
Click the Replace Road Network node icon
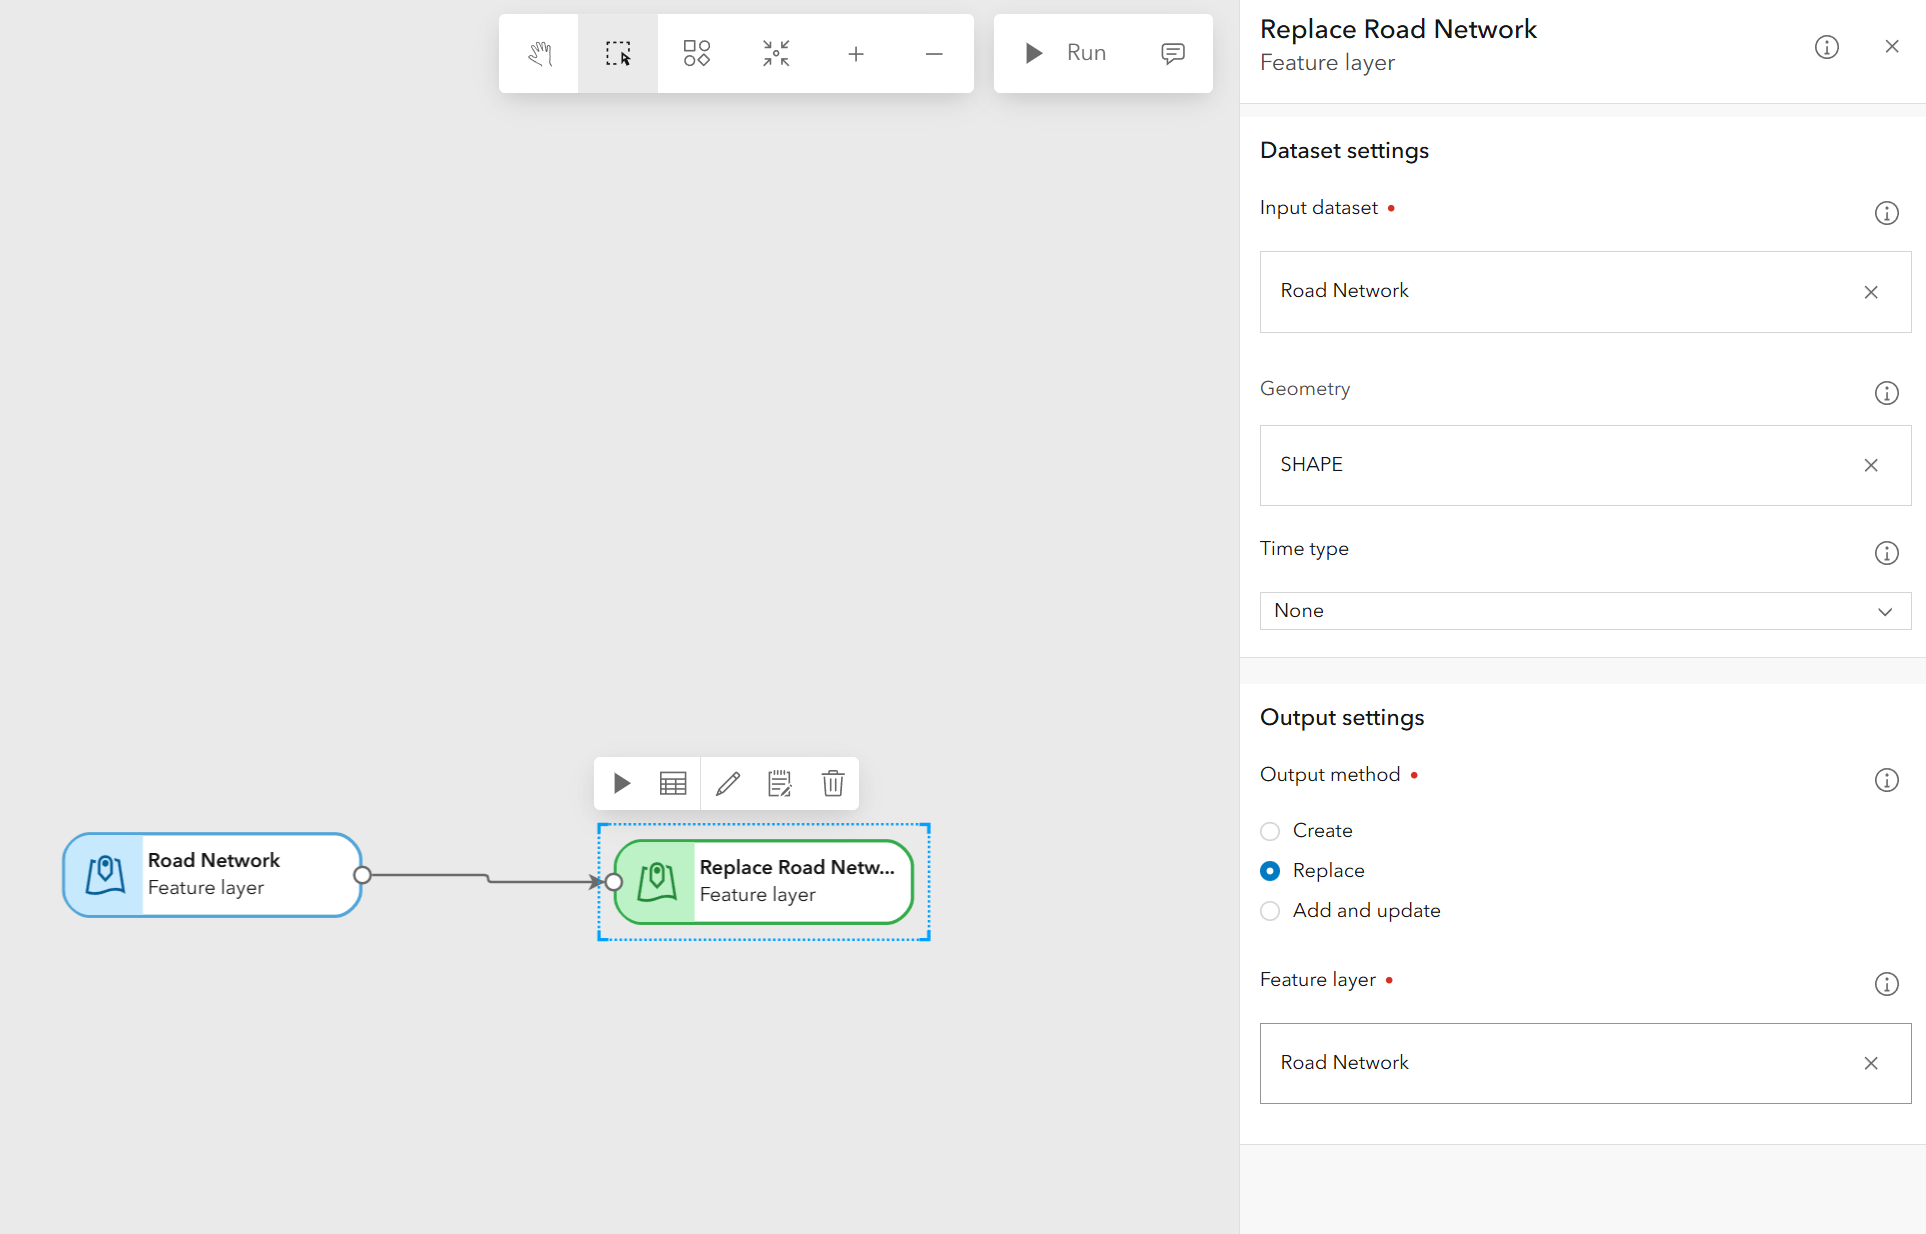pyautogui.click(x=657, y=882)
